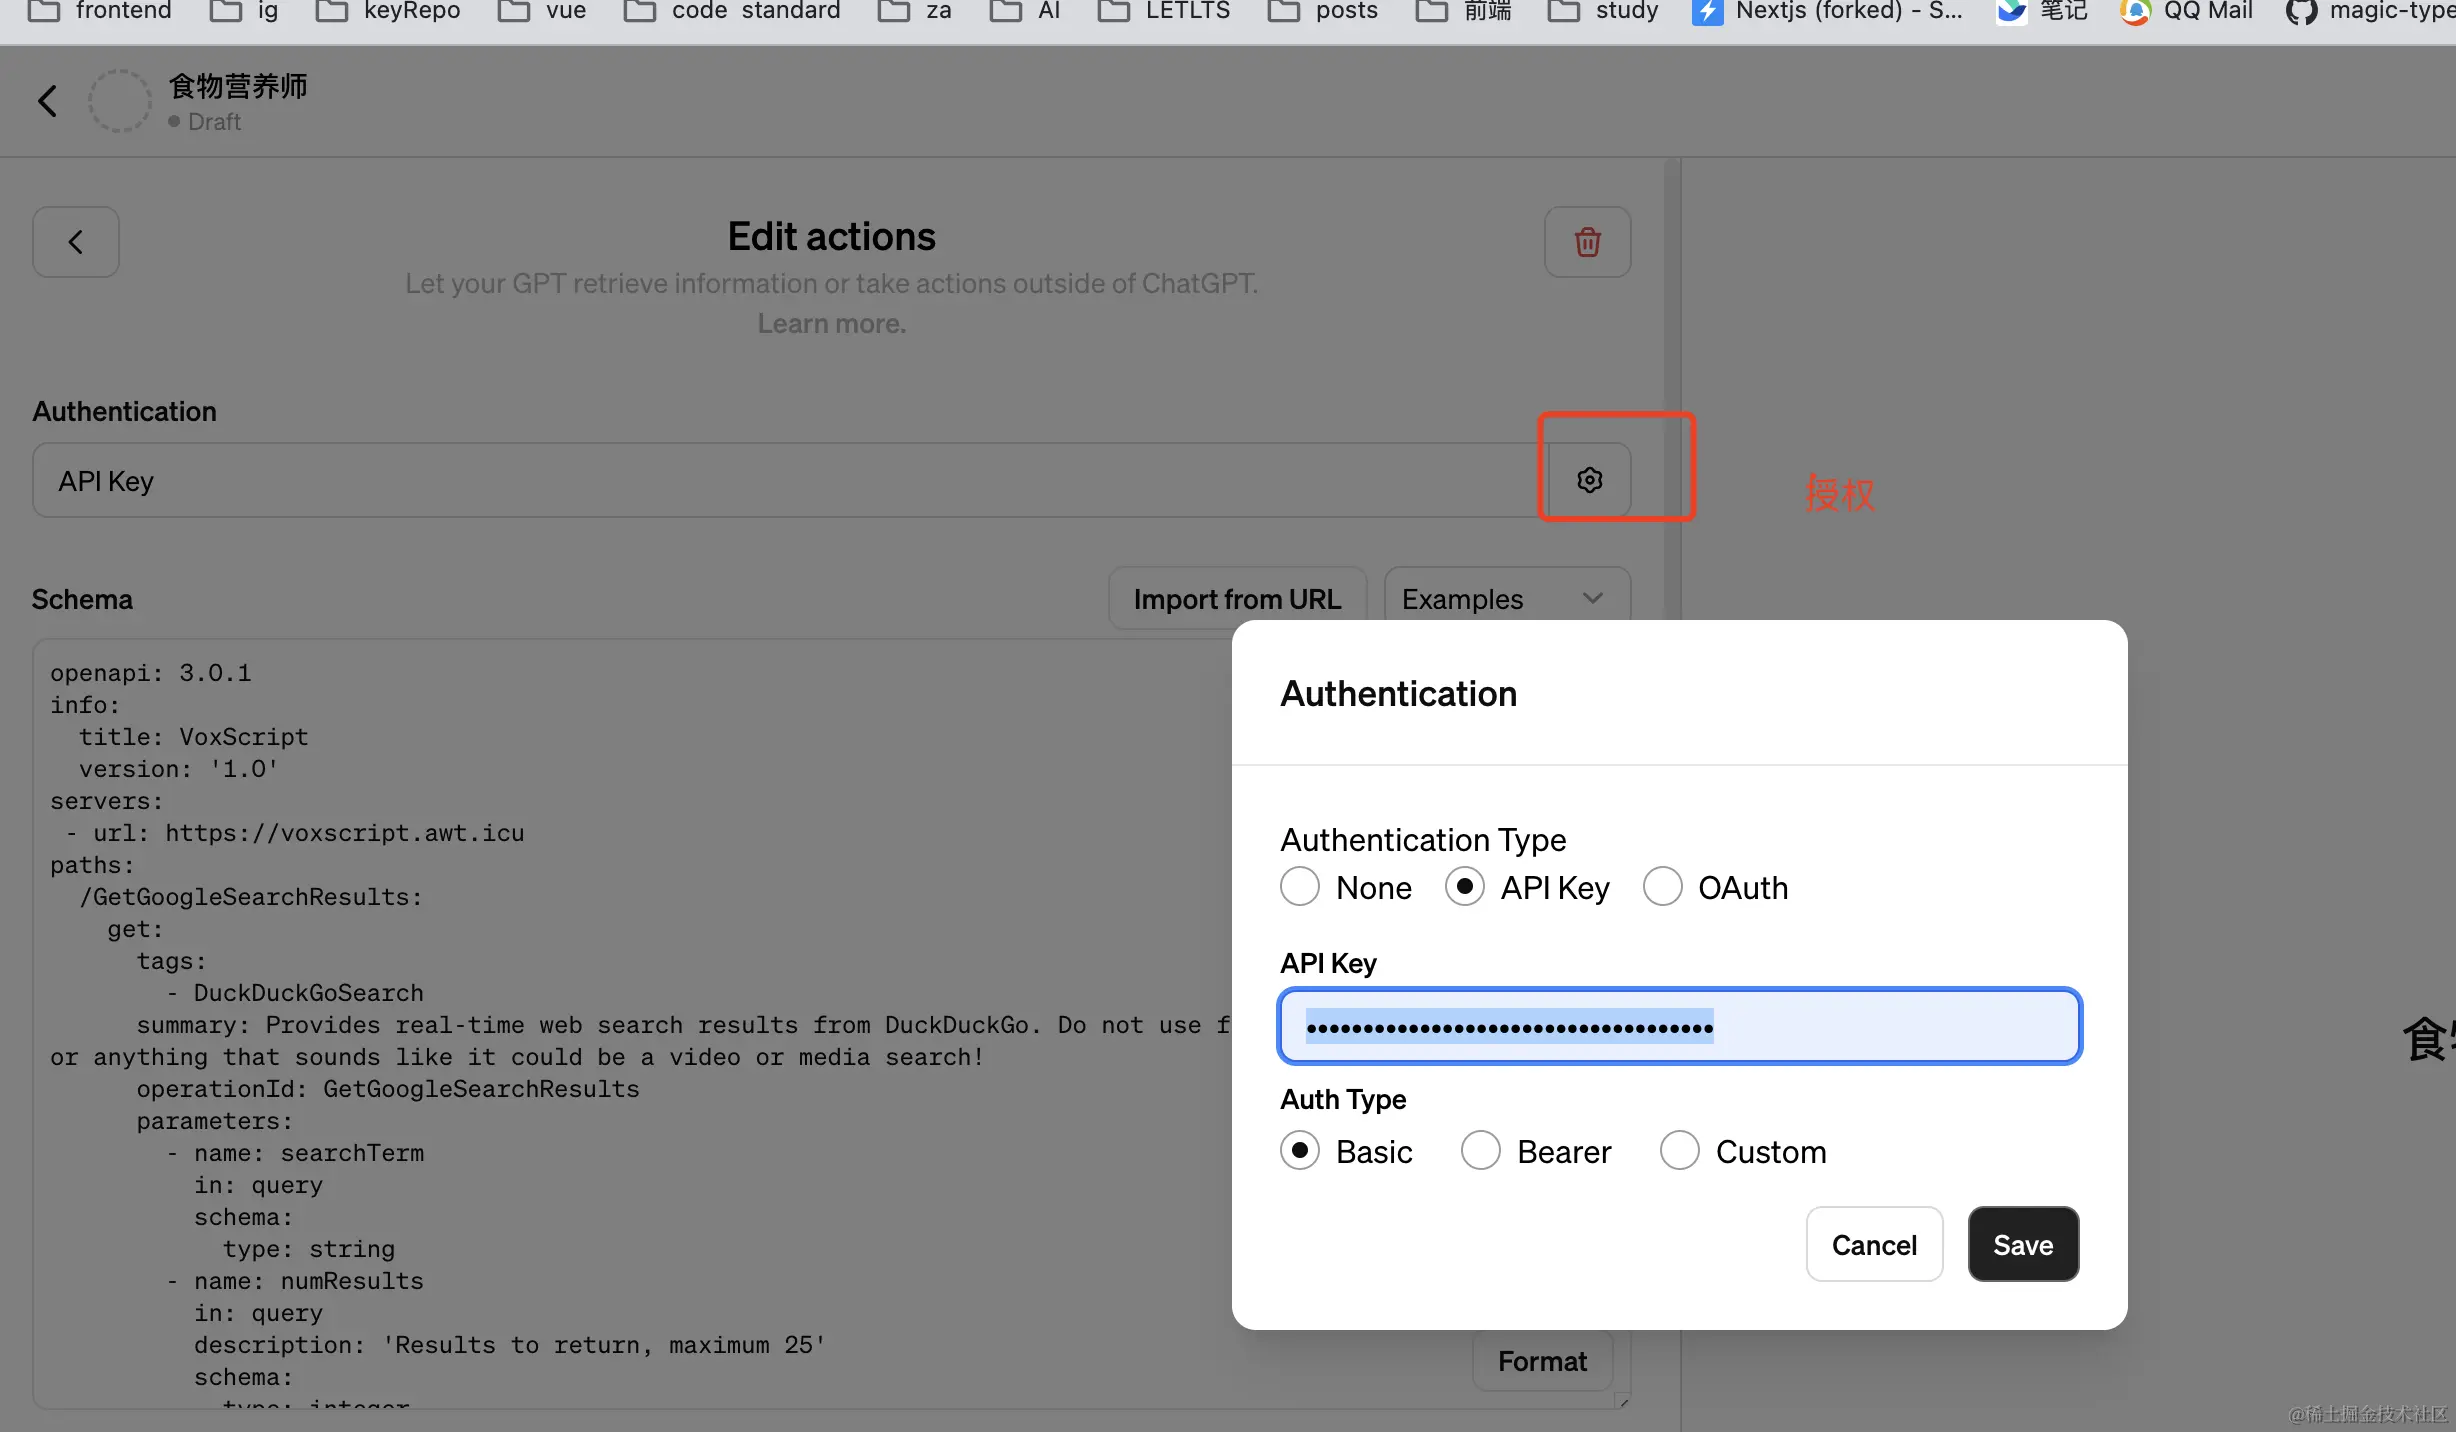Viewport: 2456px width, 1432px height.
Task: Click top-left back chevron near GPT name
Action: [47, 100]
